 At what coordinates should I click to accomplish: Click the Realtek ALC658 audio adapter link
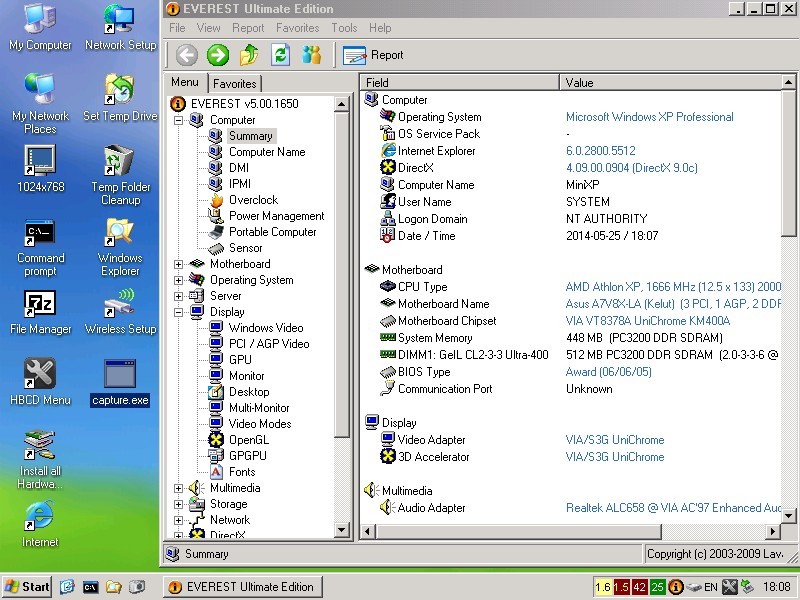(x=673, y=508)
